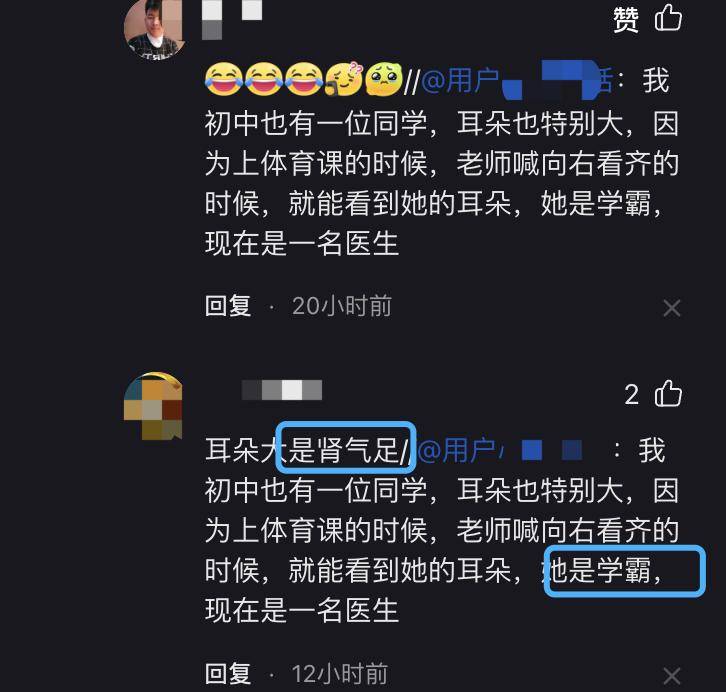Tap the sleepy emoji with question marks

tap(344, 78)
